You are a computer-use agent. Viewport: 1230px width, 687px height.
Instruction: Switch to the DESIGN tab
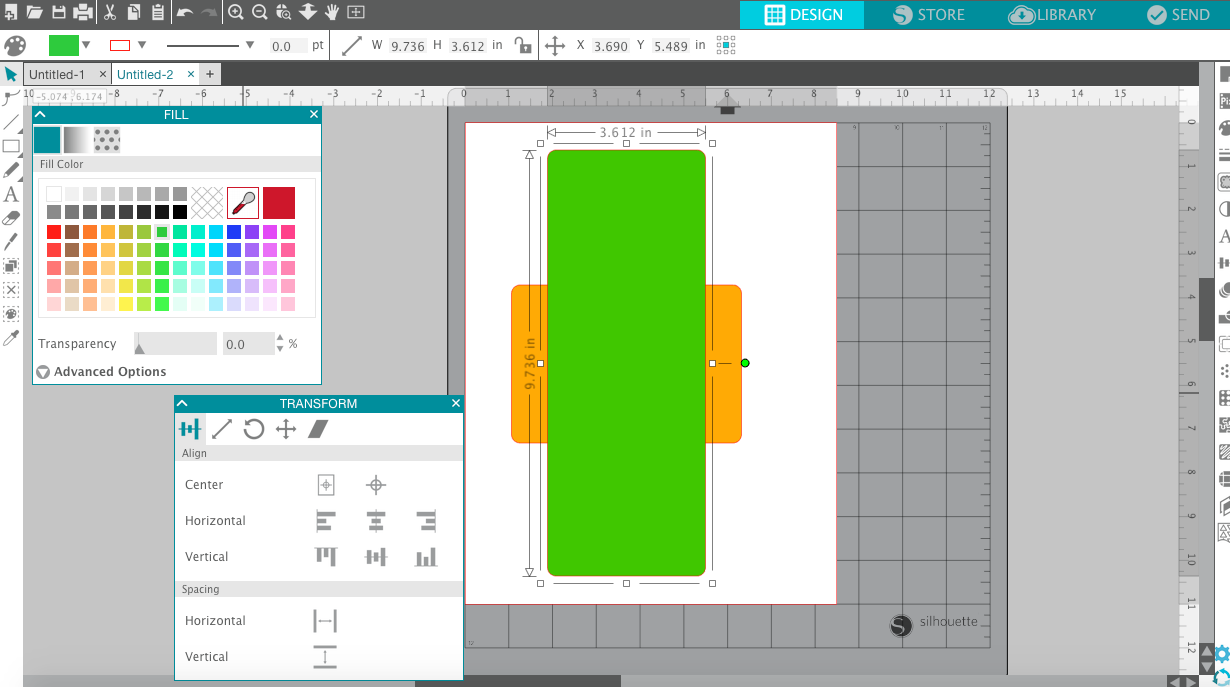click(x=803, y=15)
